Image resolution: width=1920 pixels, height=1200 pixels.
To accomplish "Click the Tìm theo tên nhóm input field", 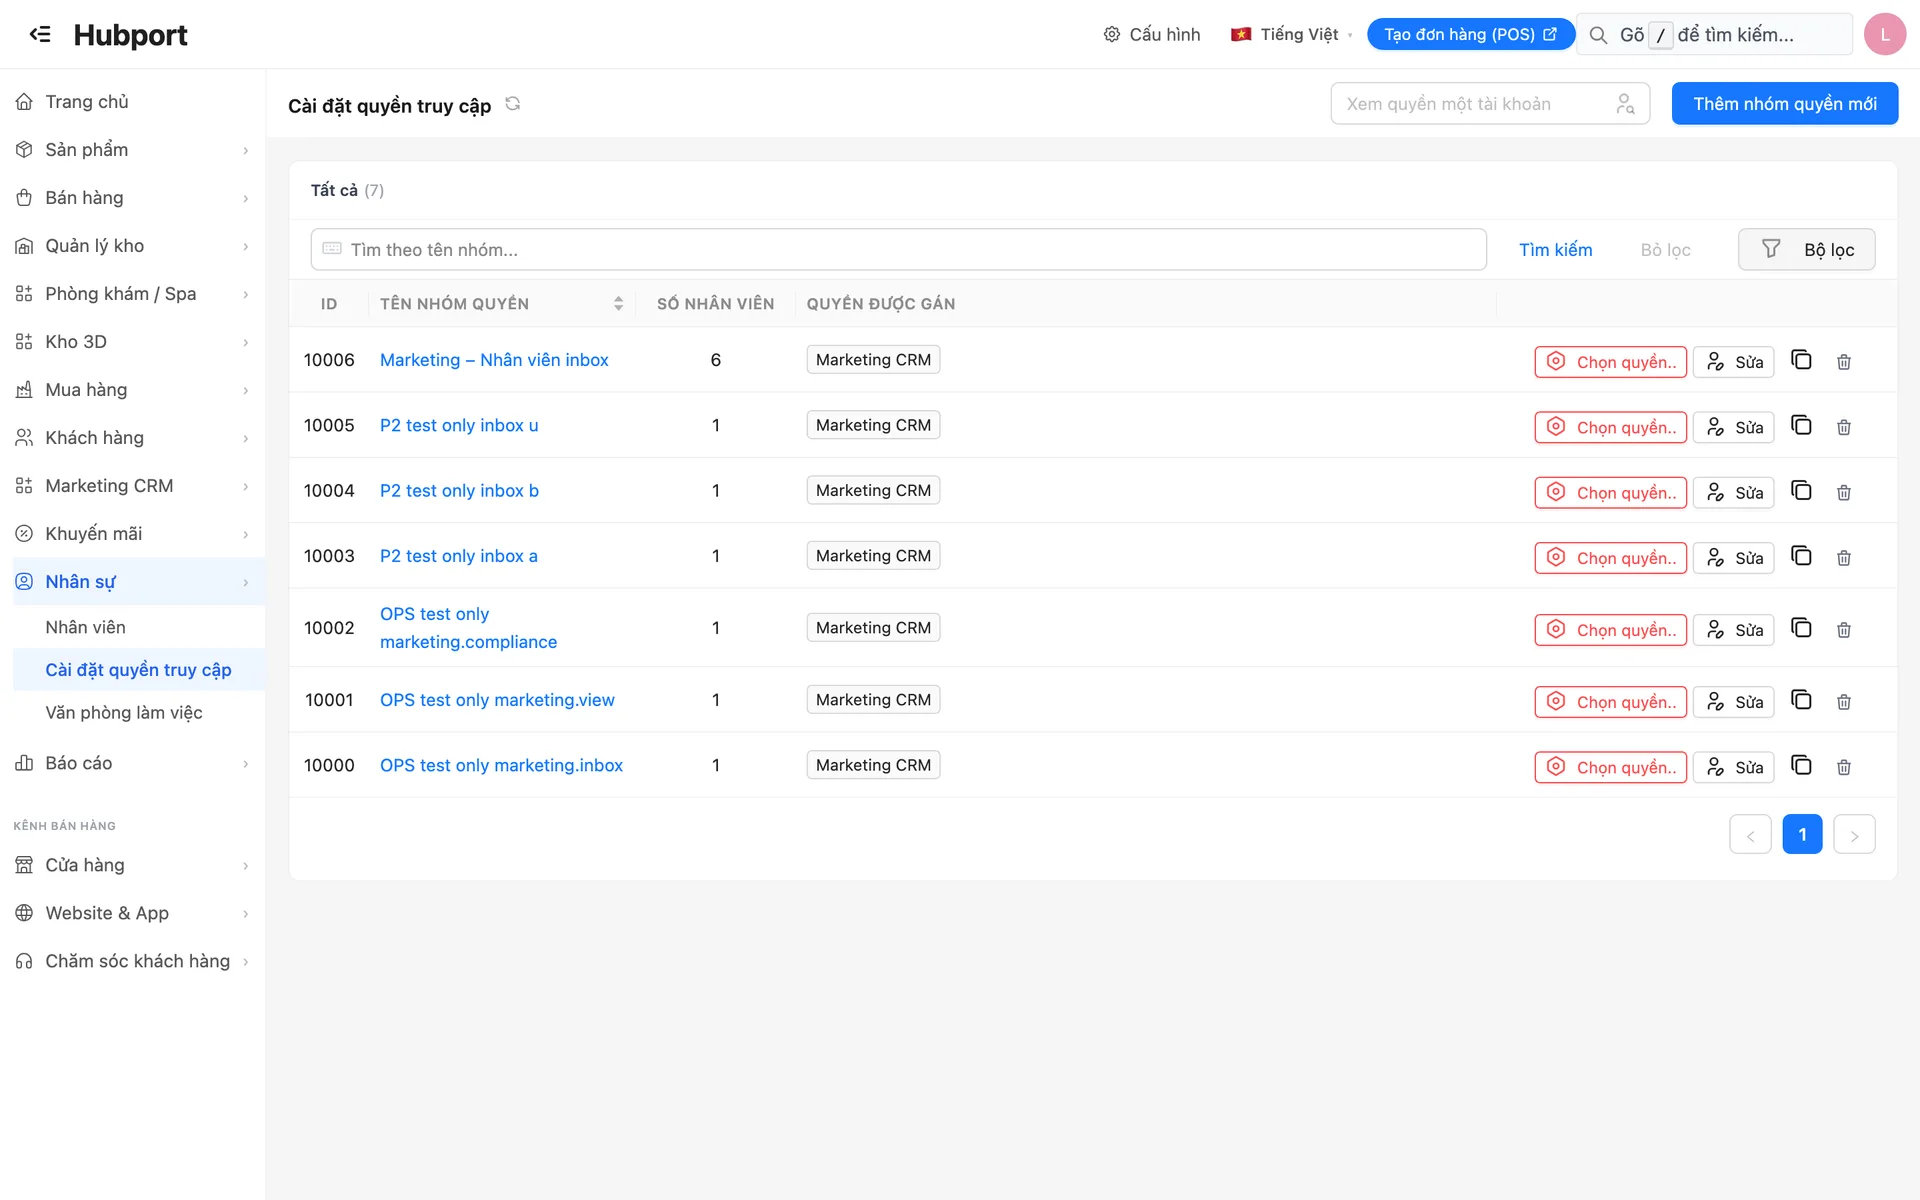I will coord(898,250).
